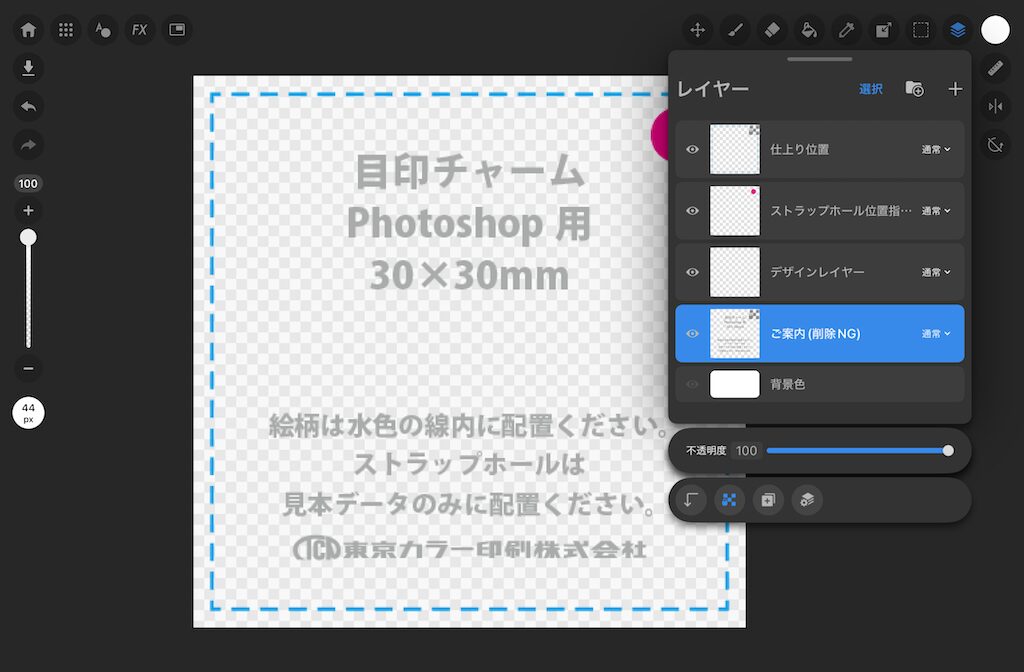Click the 背景色 layer name
Viewport: 1024px width, 672px height.
(788, 384)
